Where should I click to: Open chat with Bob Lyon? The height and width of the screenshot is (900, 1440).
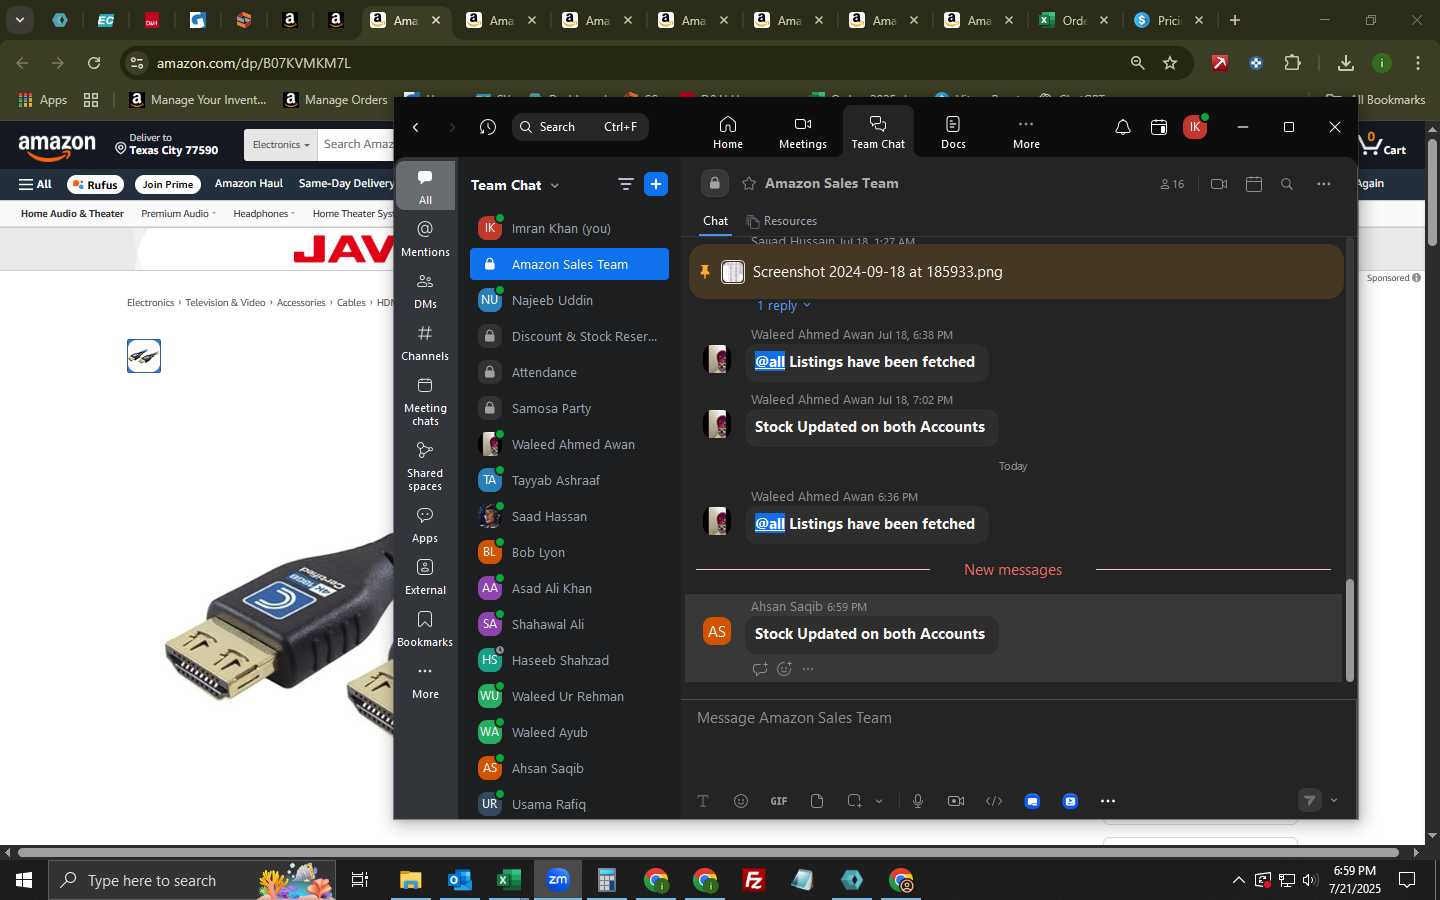click(569, 552)
